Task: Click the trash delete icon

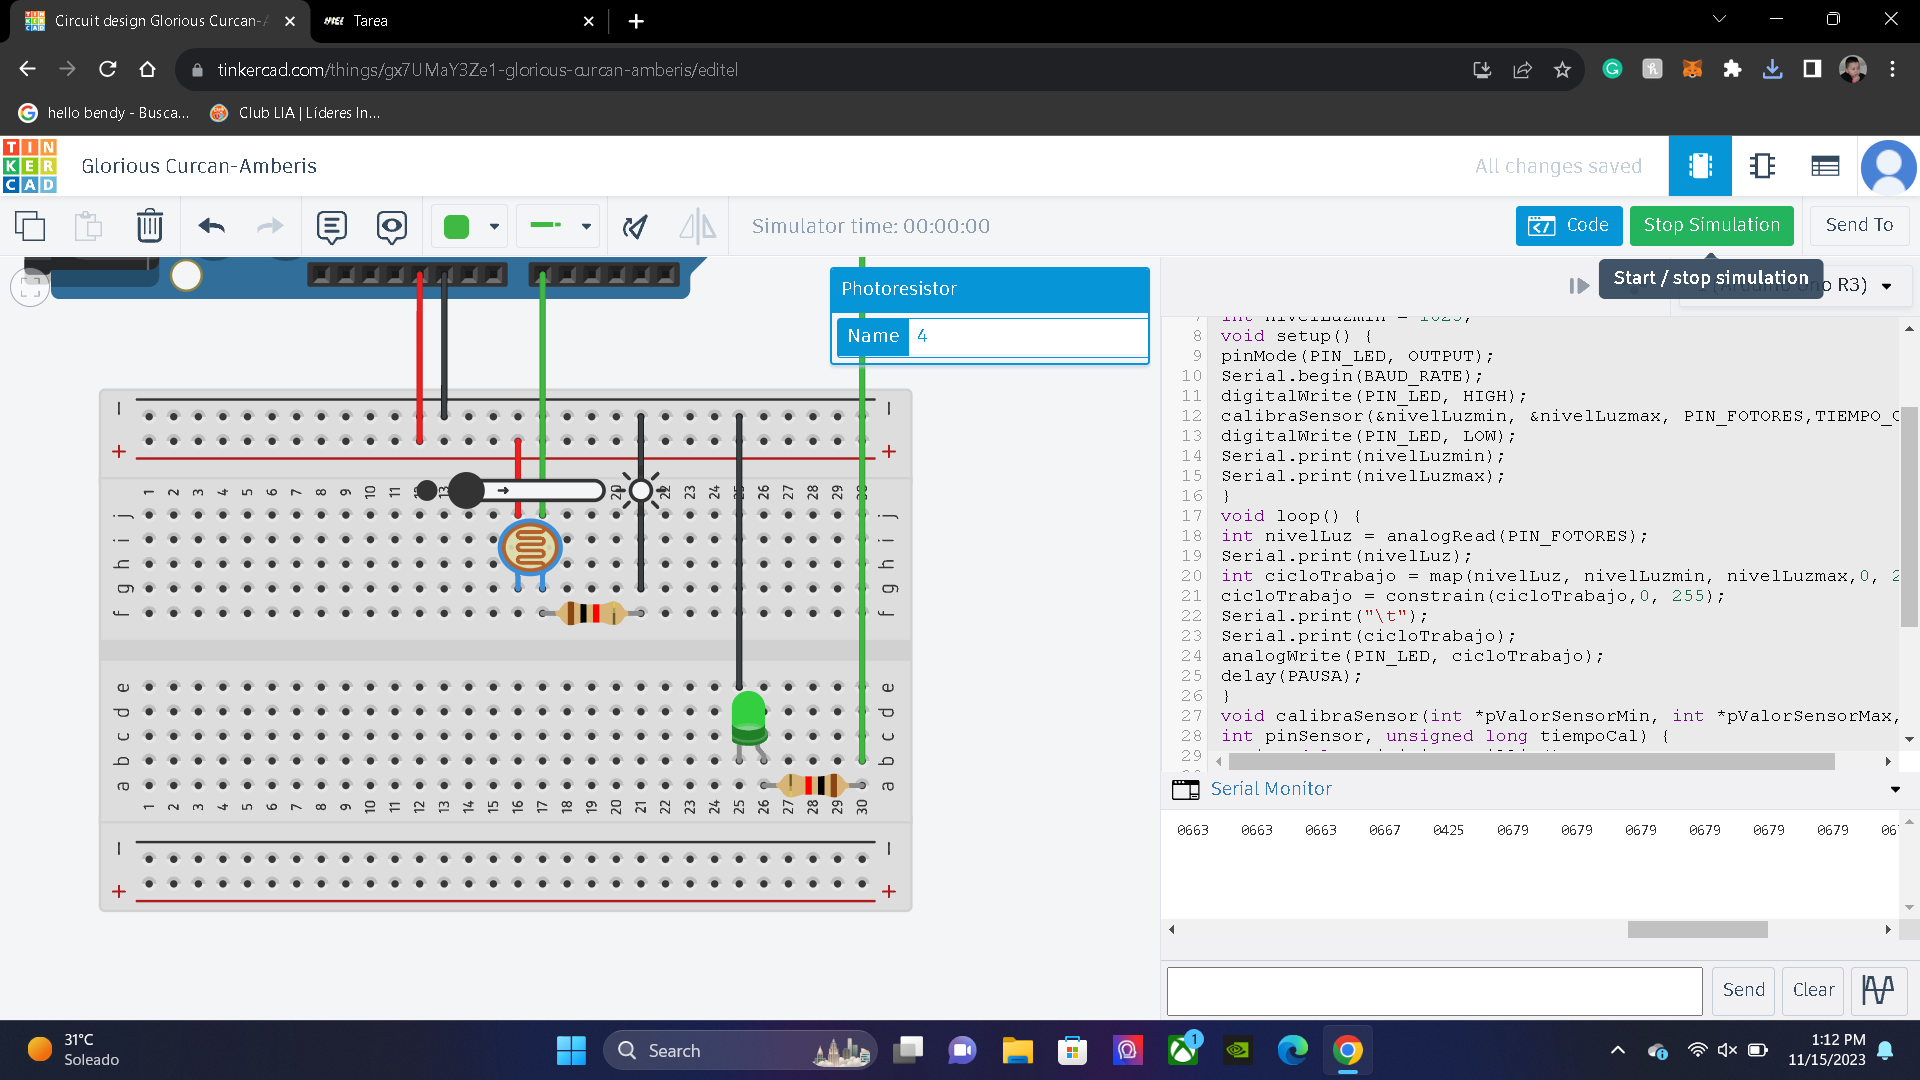Action: [x=149, y=226]
